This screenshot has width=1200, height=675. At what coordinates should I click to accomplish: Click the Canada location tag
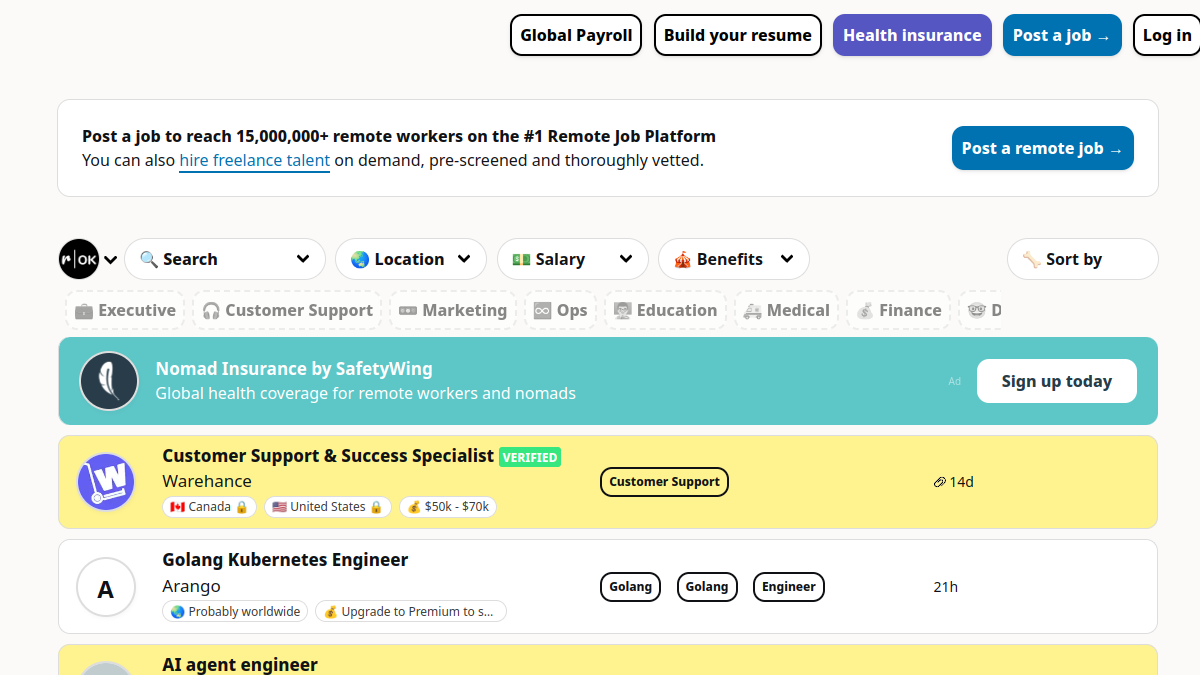tap(210, 507)
